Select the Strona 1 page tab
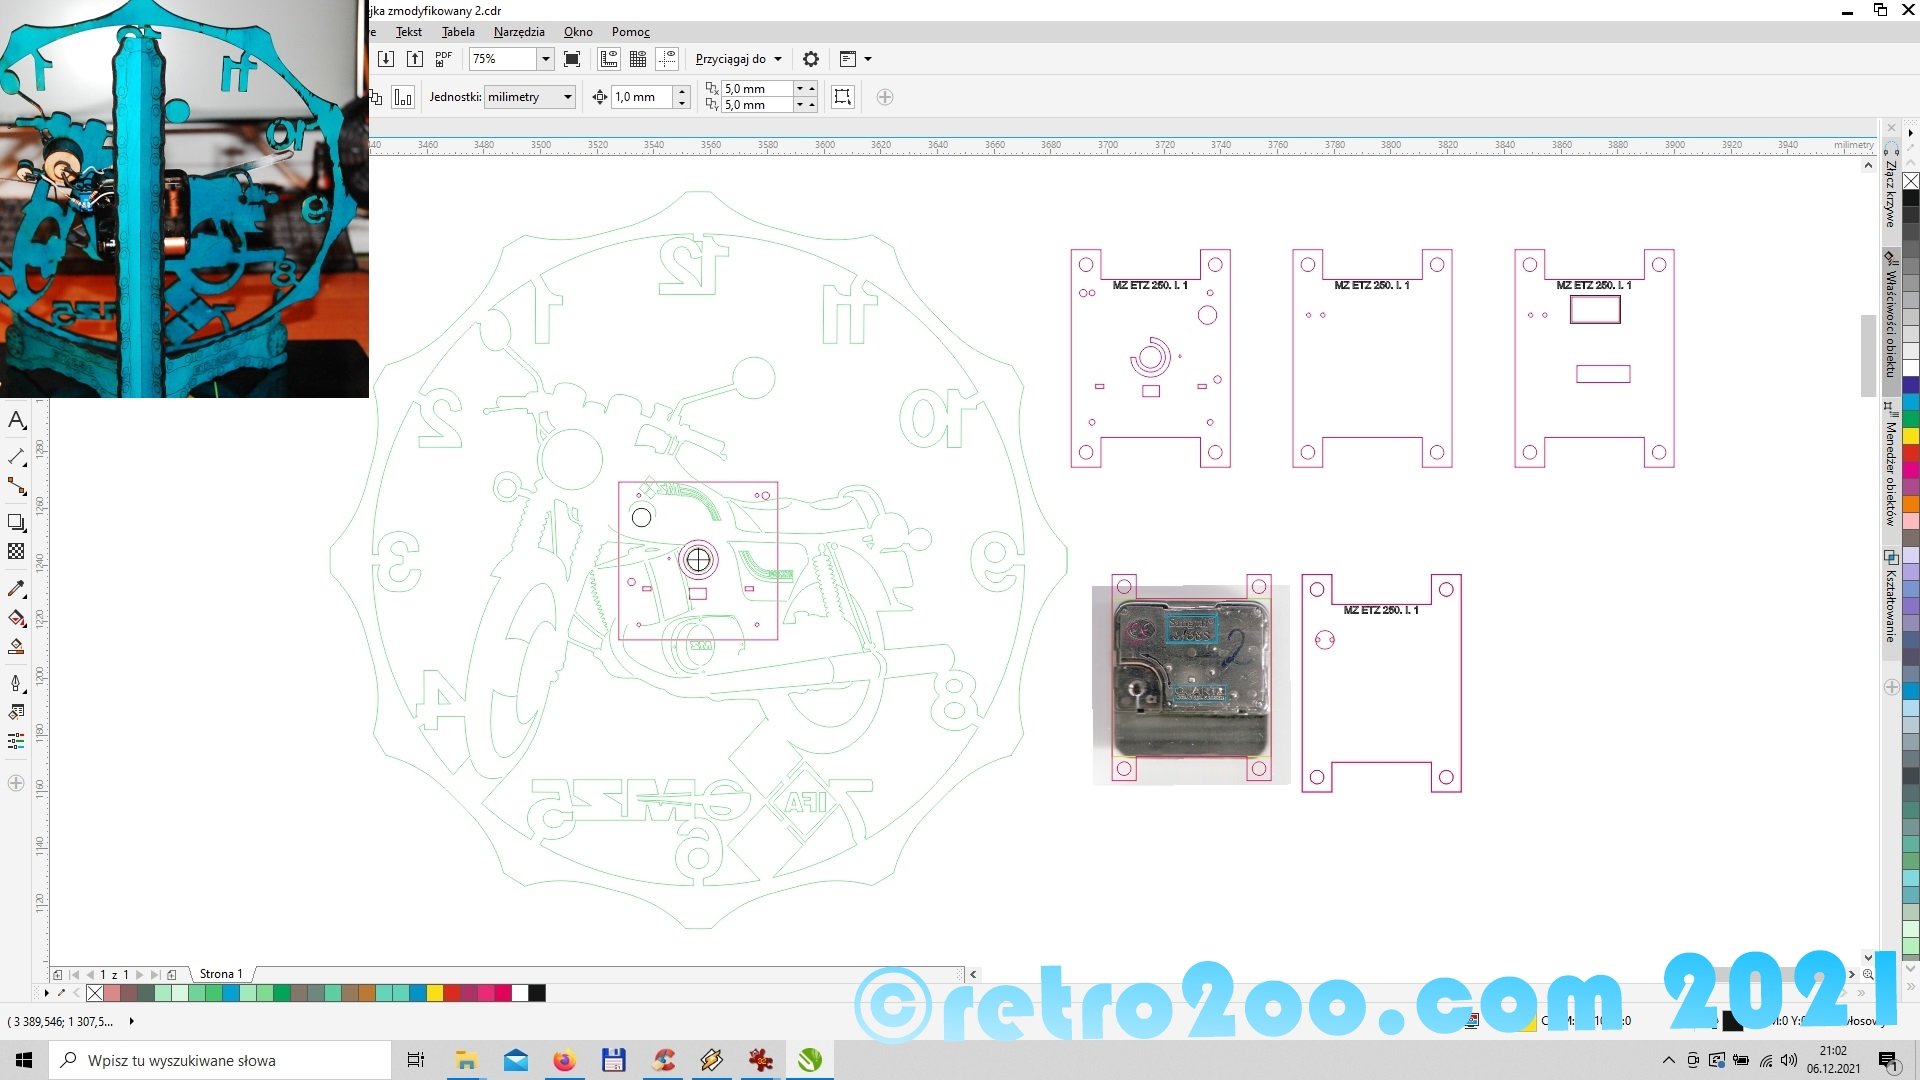Screen dimensions: 1920x1080 point(221,974)
